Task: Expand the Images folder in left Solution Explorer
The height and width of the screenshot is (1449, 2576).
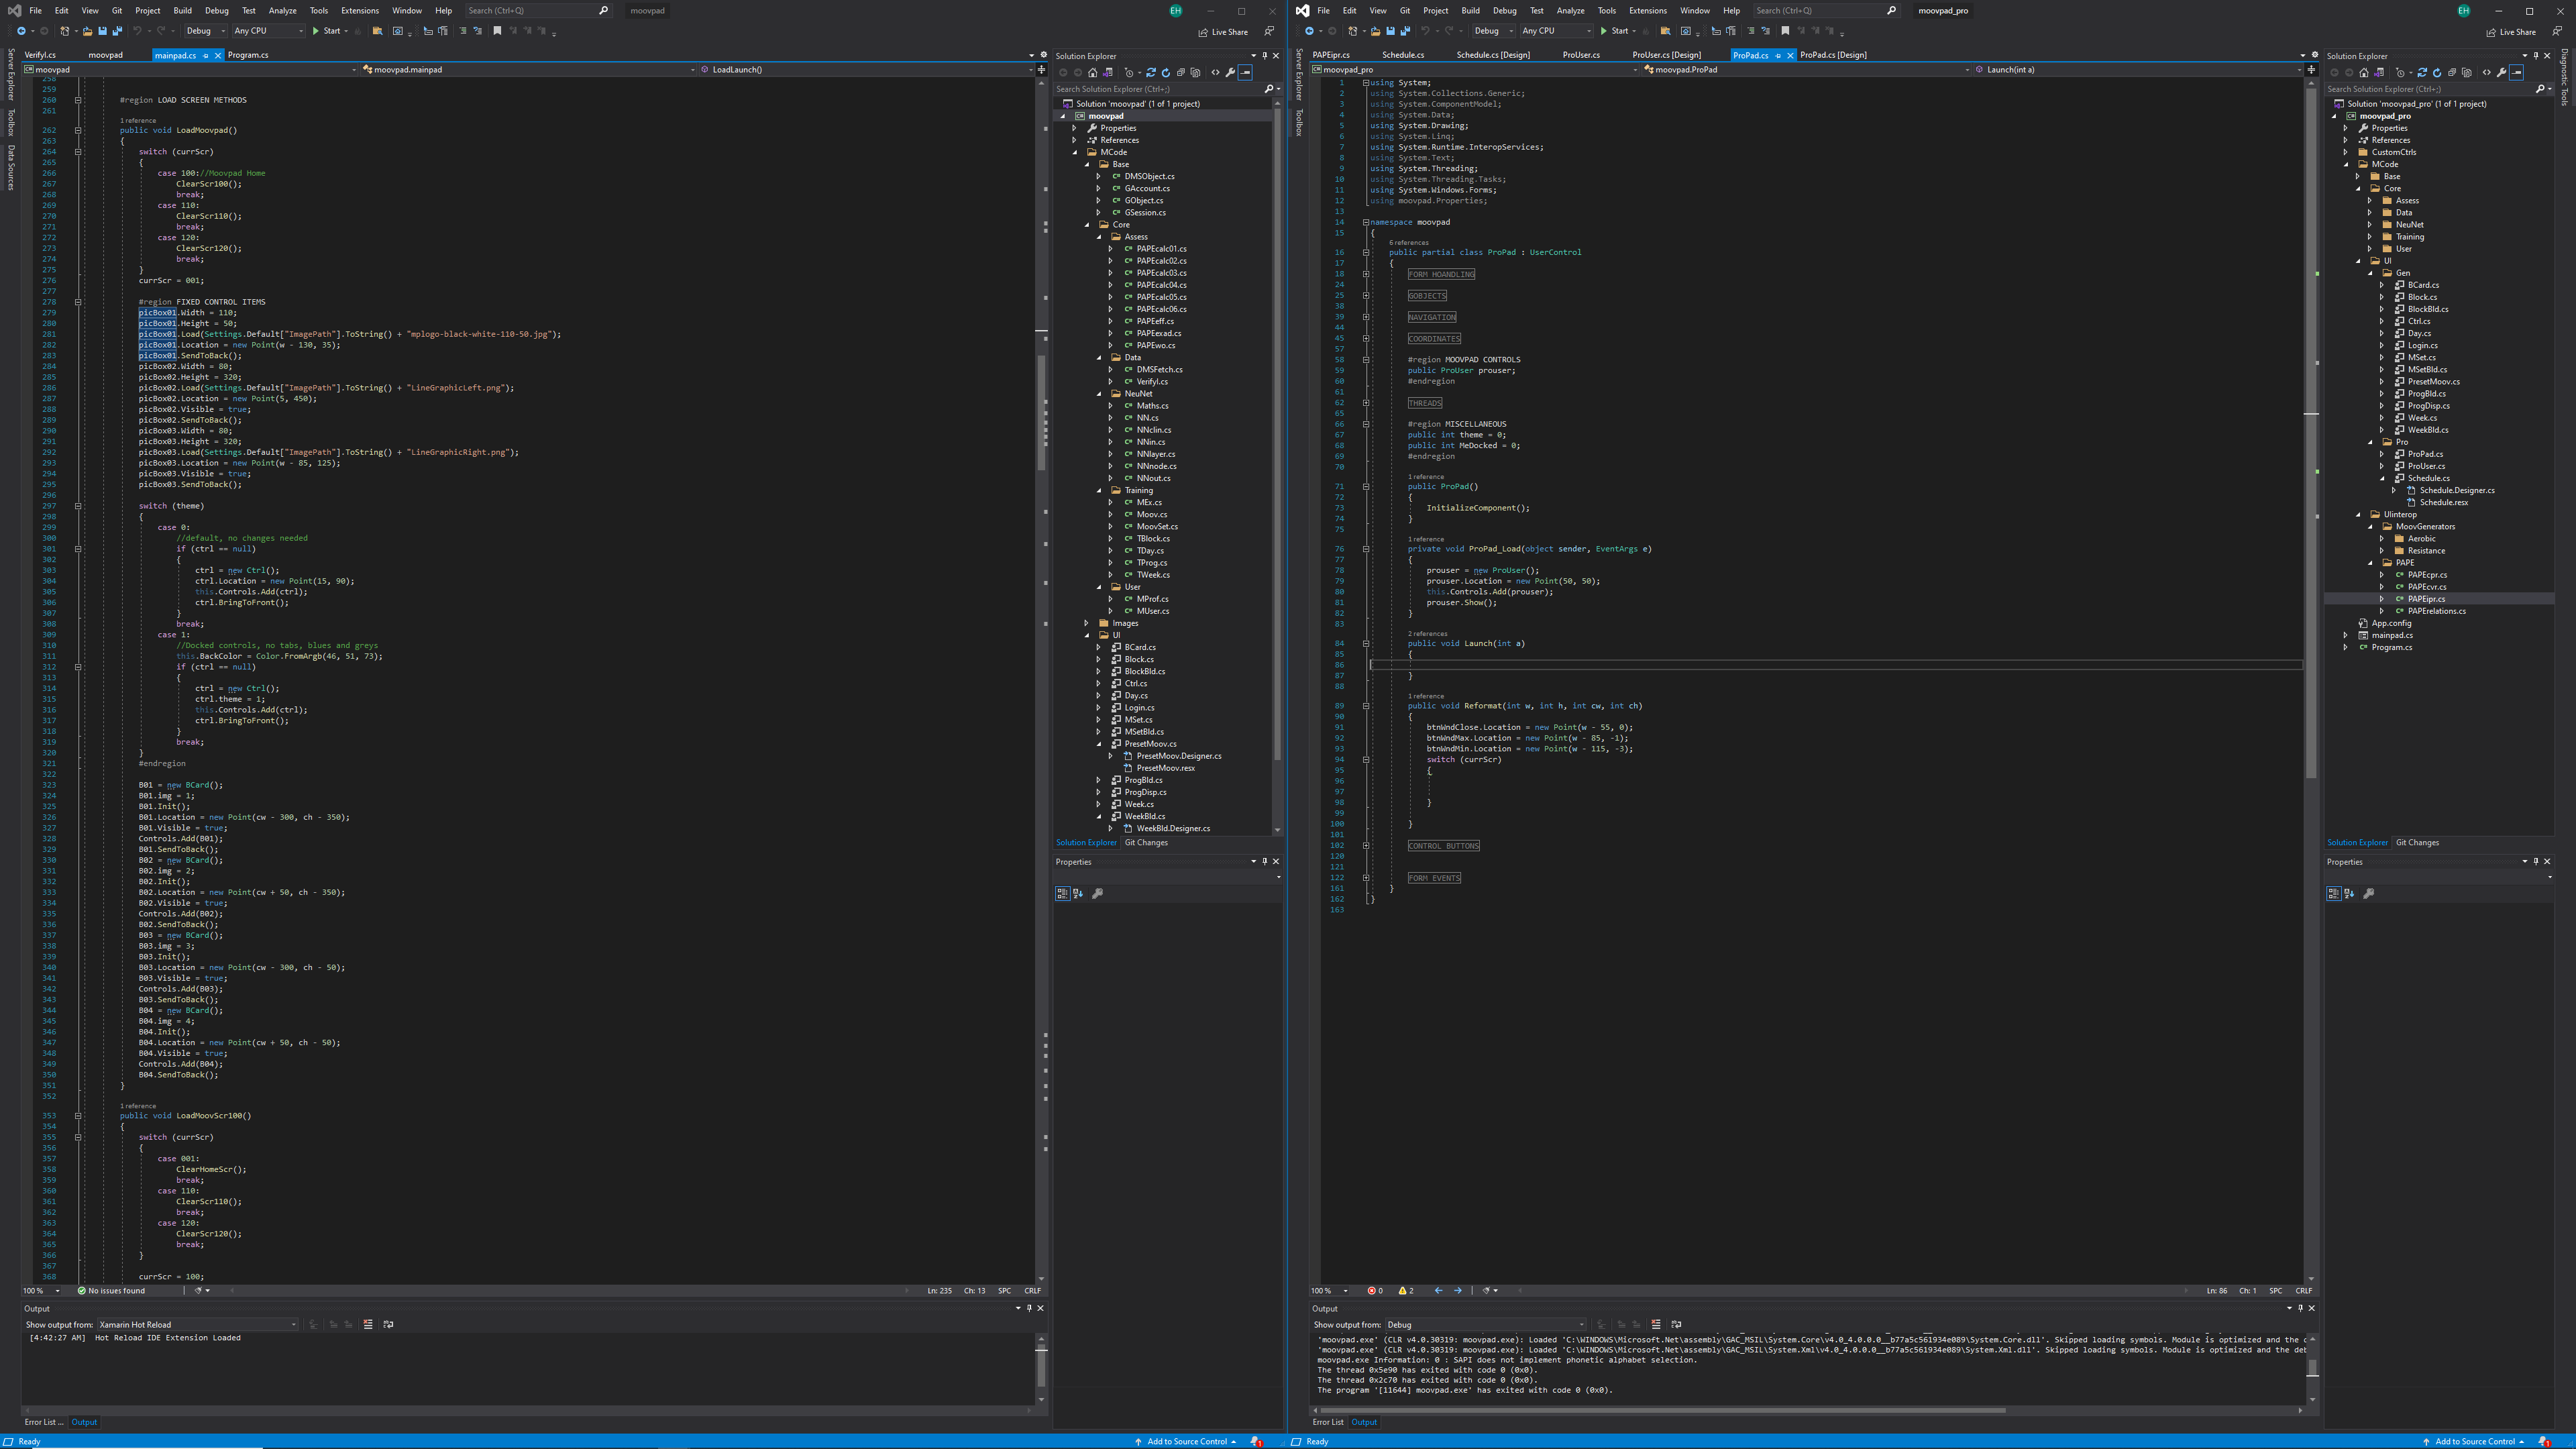Action: [1087, 623]
